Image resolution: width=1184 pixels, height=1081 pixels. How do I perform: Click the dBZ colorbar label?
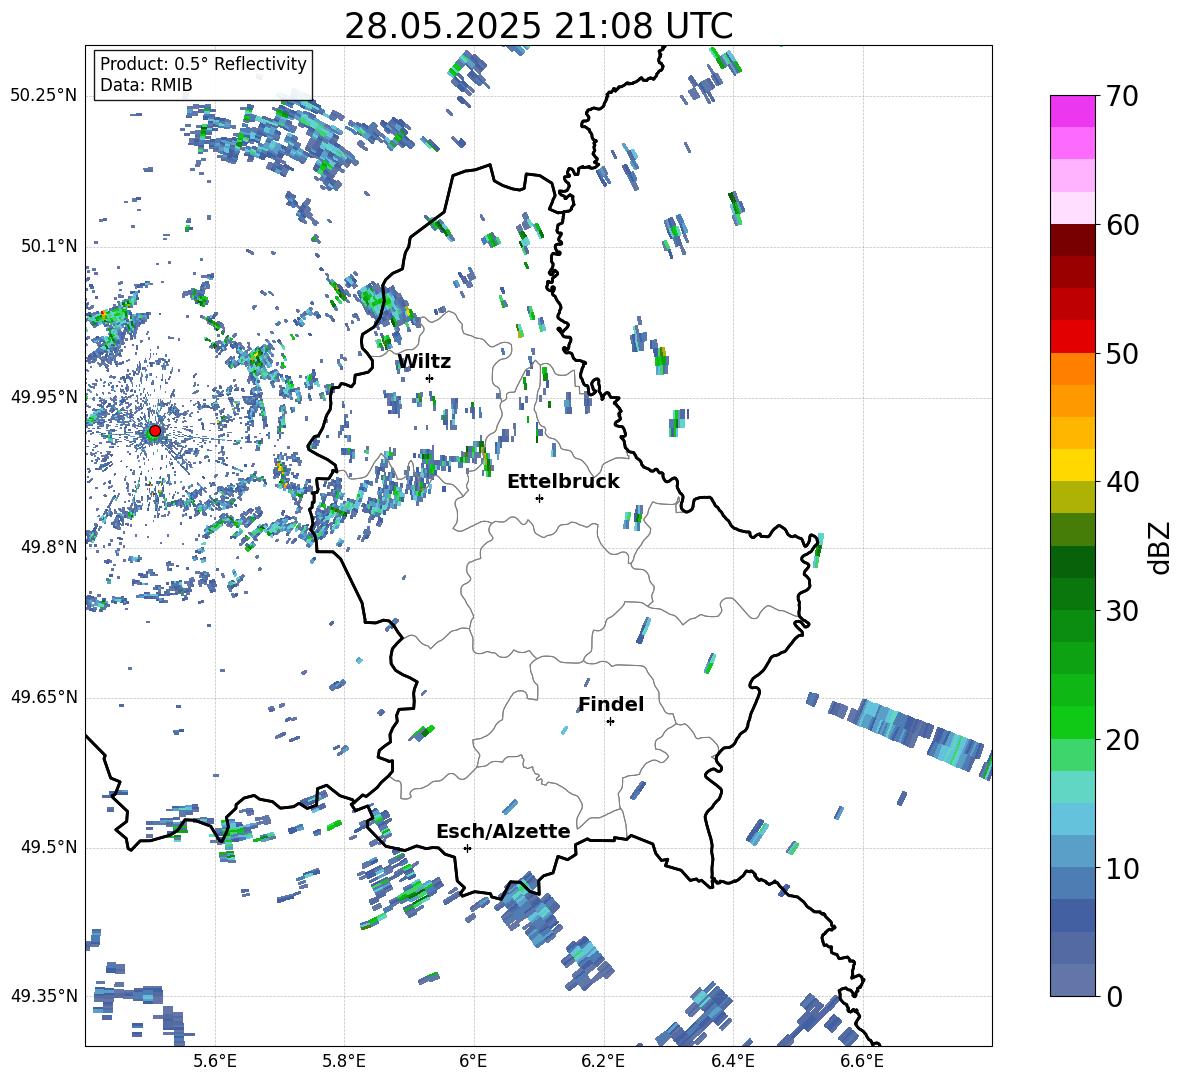click(1161, 547)
